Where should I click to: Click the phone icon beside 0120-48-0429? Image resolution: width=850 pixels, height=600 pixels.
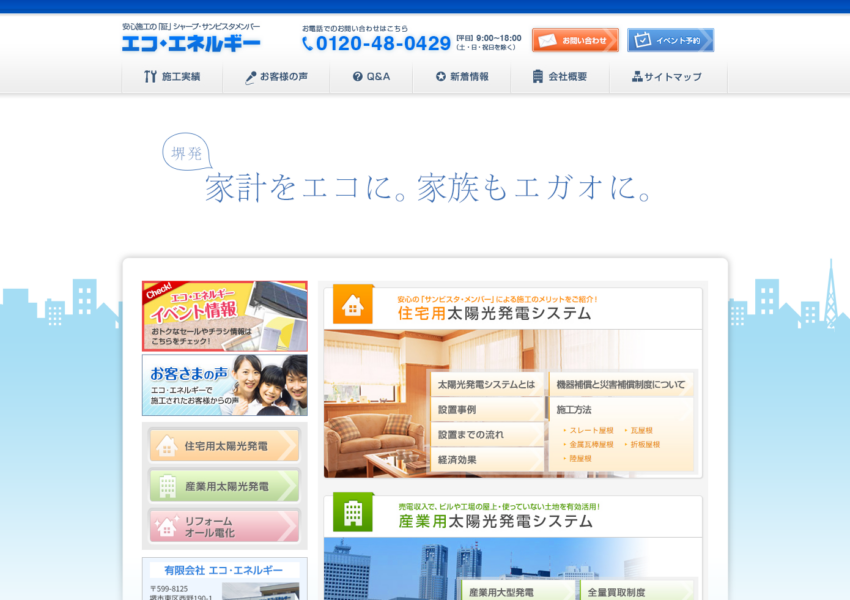click(308, 44)
